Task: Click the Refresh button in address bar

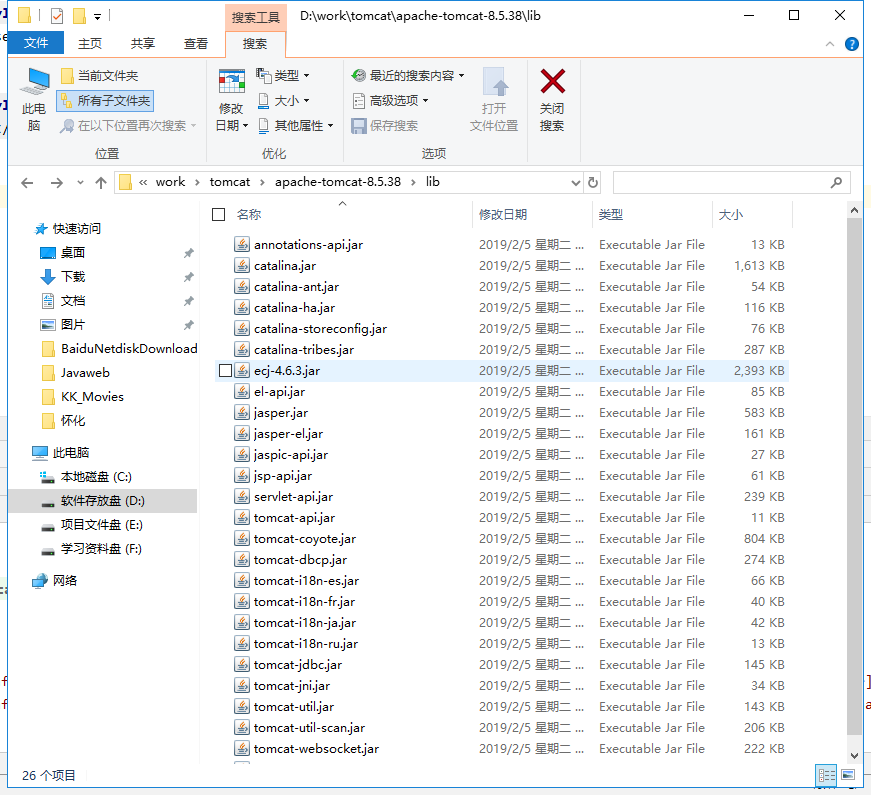Action: click(x=593, y=182)
